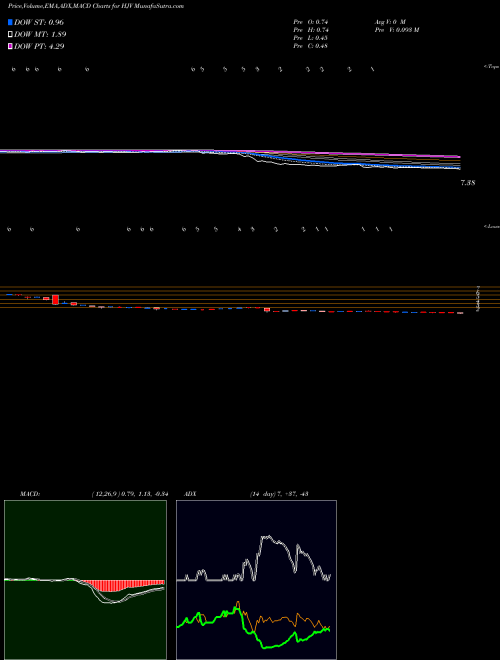Viewport: 500px width, 660px height.
Task: Click the 7.38 price label
Action: (468, 183)
